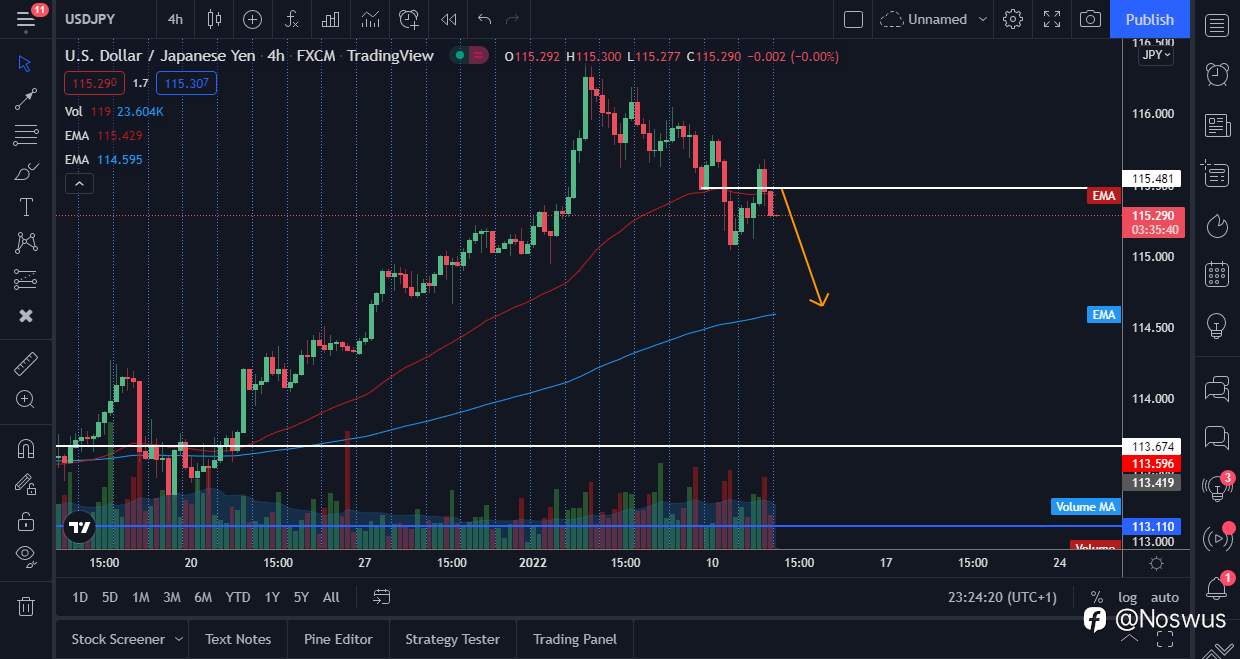Click the Publish button

point(1149,19)
